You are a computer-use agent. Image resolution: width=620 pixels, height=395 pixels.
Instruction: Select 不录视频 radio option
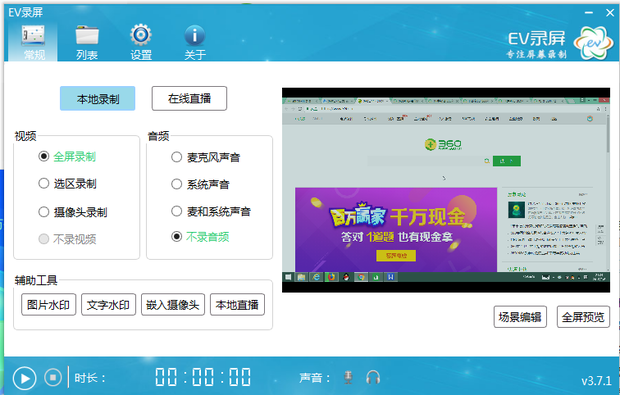[68, 239]
